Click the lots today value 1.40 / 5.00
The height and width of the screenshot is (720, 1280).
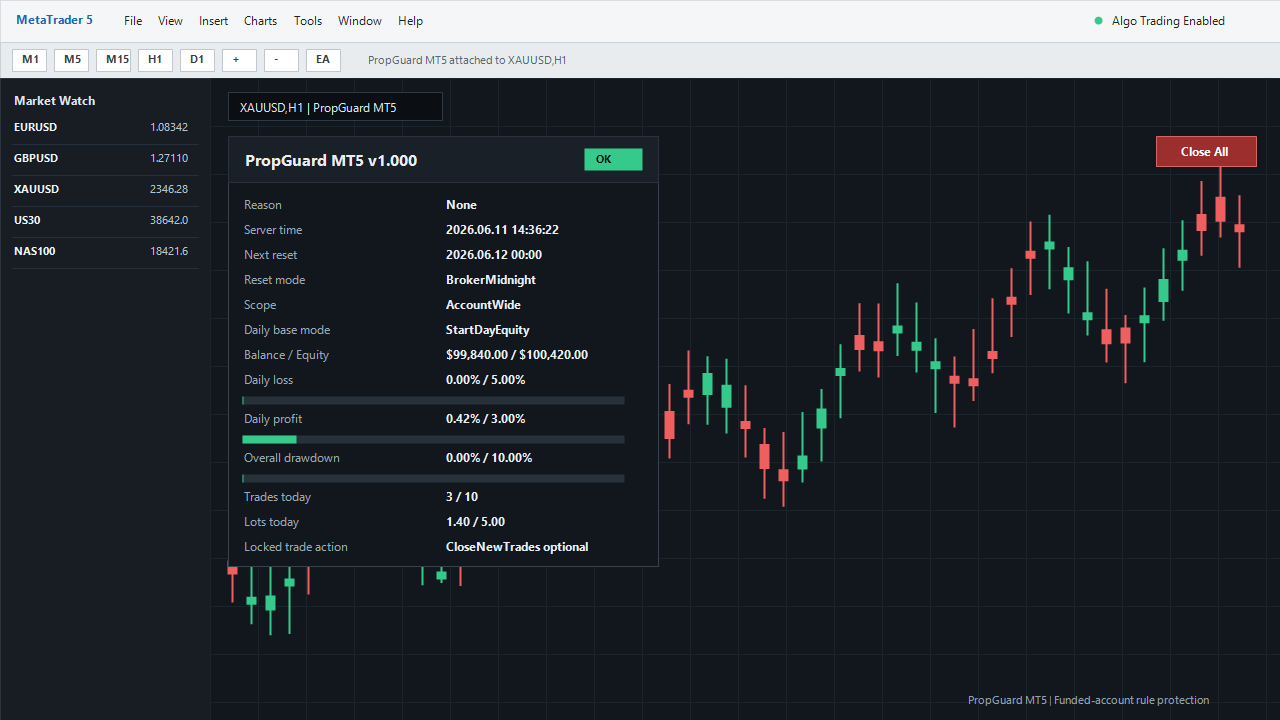click(x=475, y=522)
